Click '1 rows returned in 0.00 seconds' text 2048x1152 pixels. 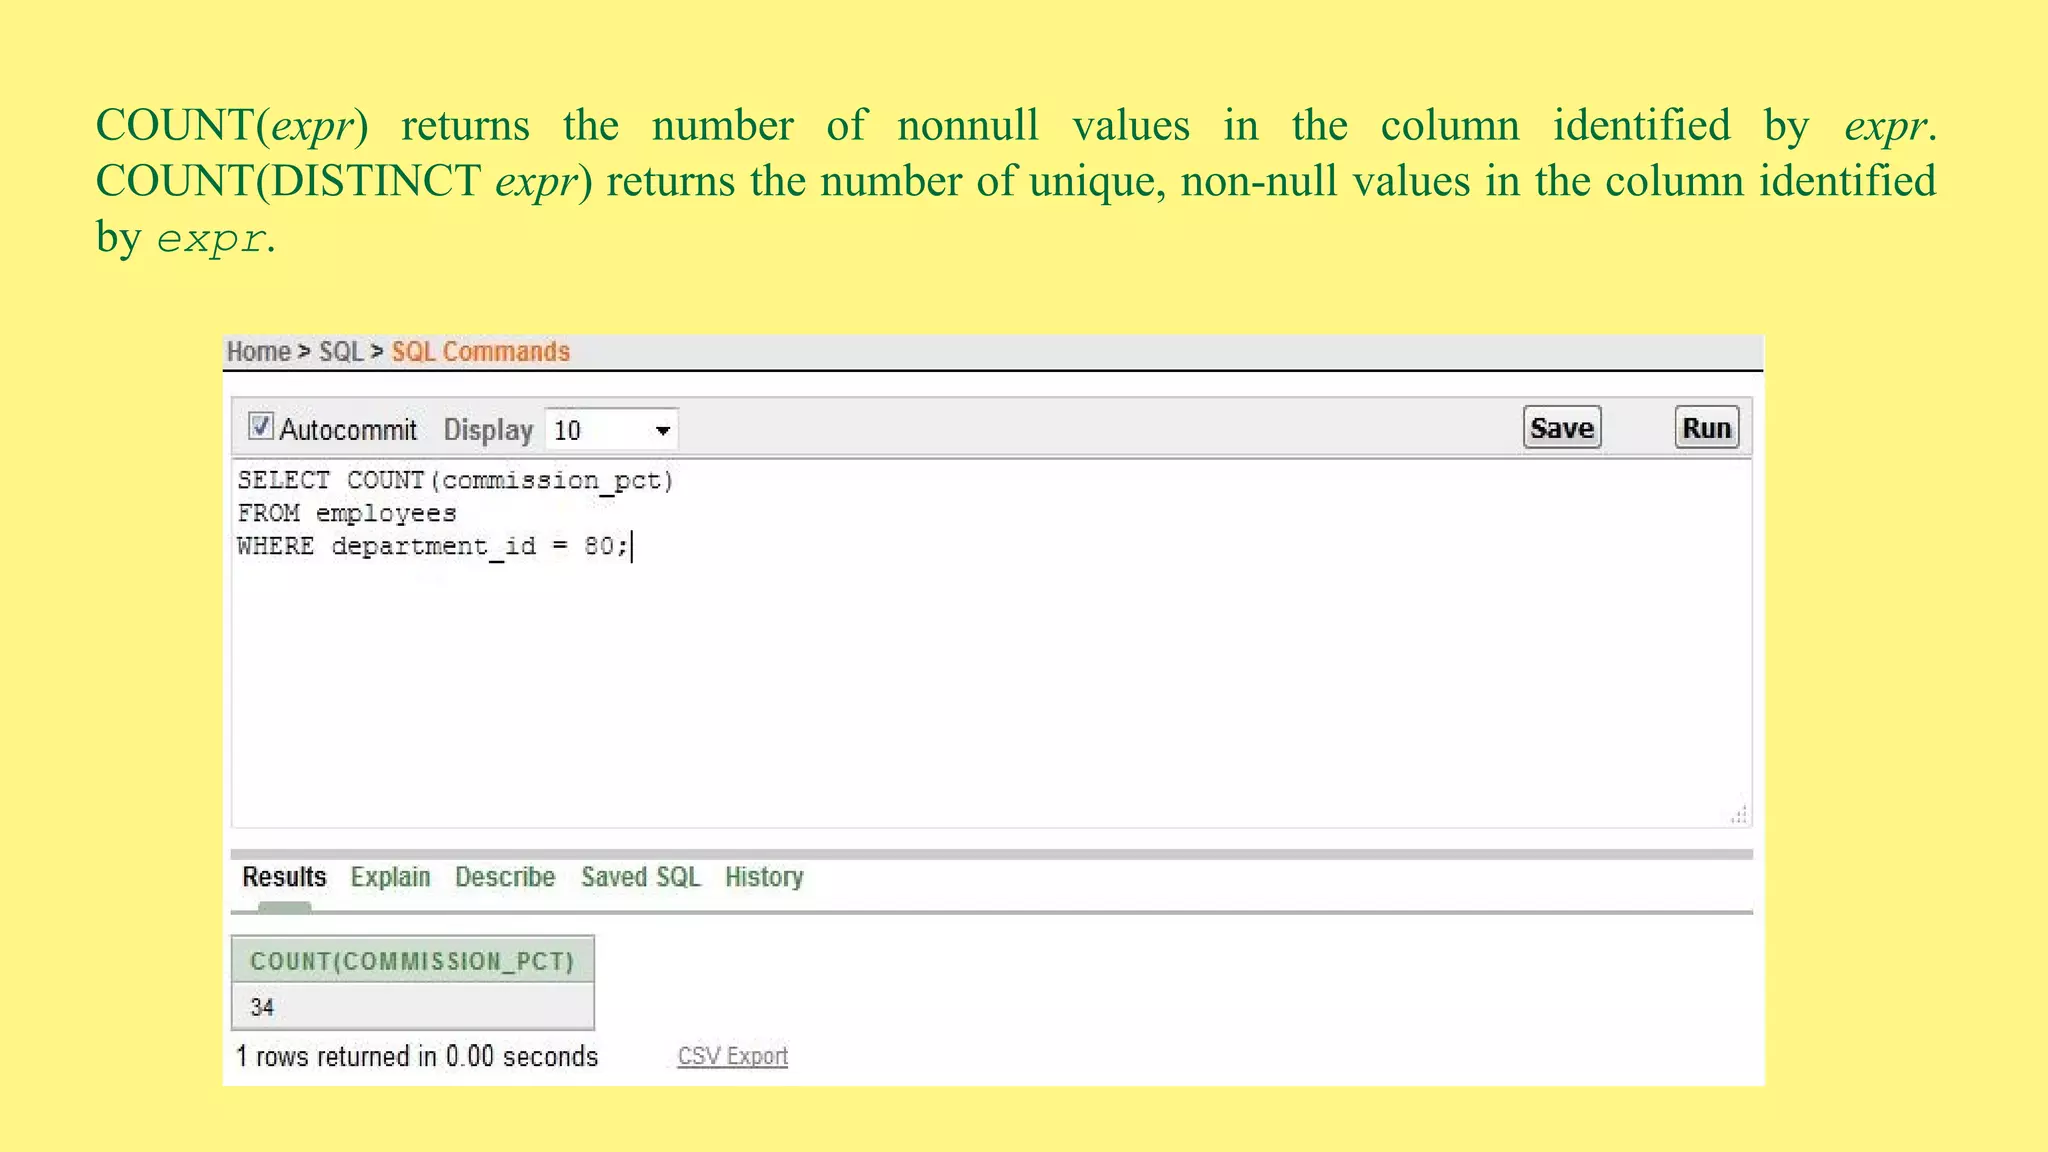417,1056
